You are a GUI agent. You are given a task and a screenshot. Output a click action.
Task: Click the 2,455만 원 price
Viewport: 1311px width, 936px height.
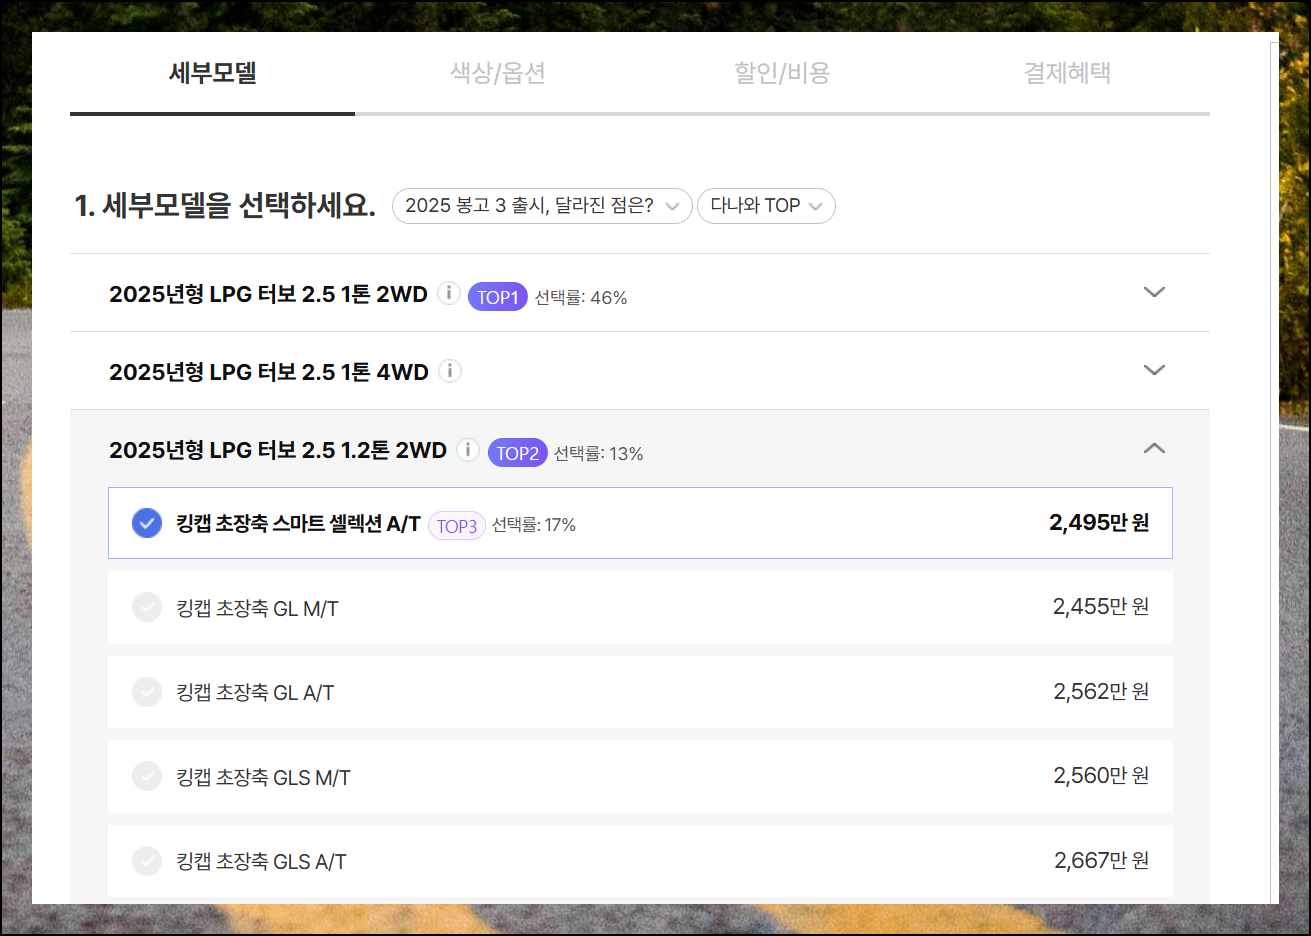[x=1101, y=607]
